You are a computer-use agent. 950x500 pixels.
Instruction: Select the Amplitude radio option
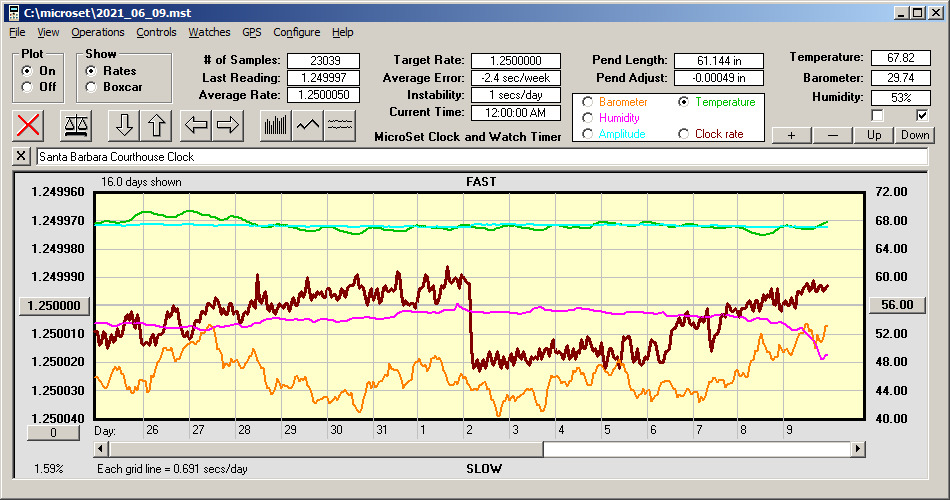587,133
